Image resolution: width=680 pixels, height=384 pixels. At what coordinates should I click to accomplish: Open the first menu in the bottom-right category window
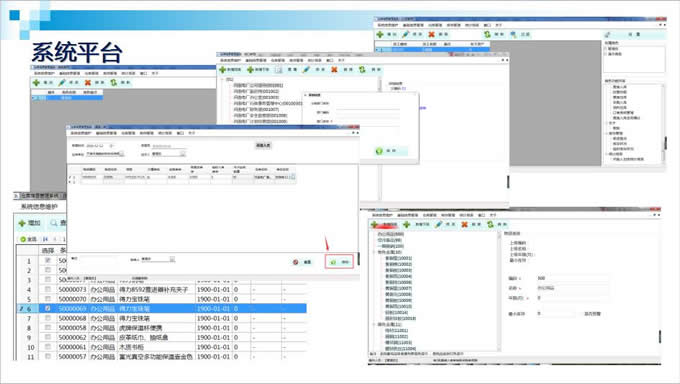(x=382, y=215)
